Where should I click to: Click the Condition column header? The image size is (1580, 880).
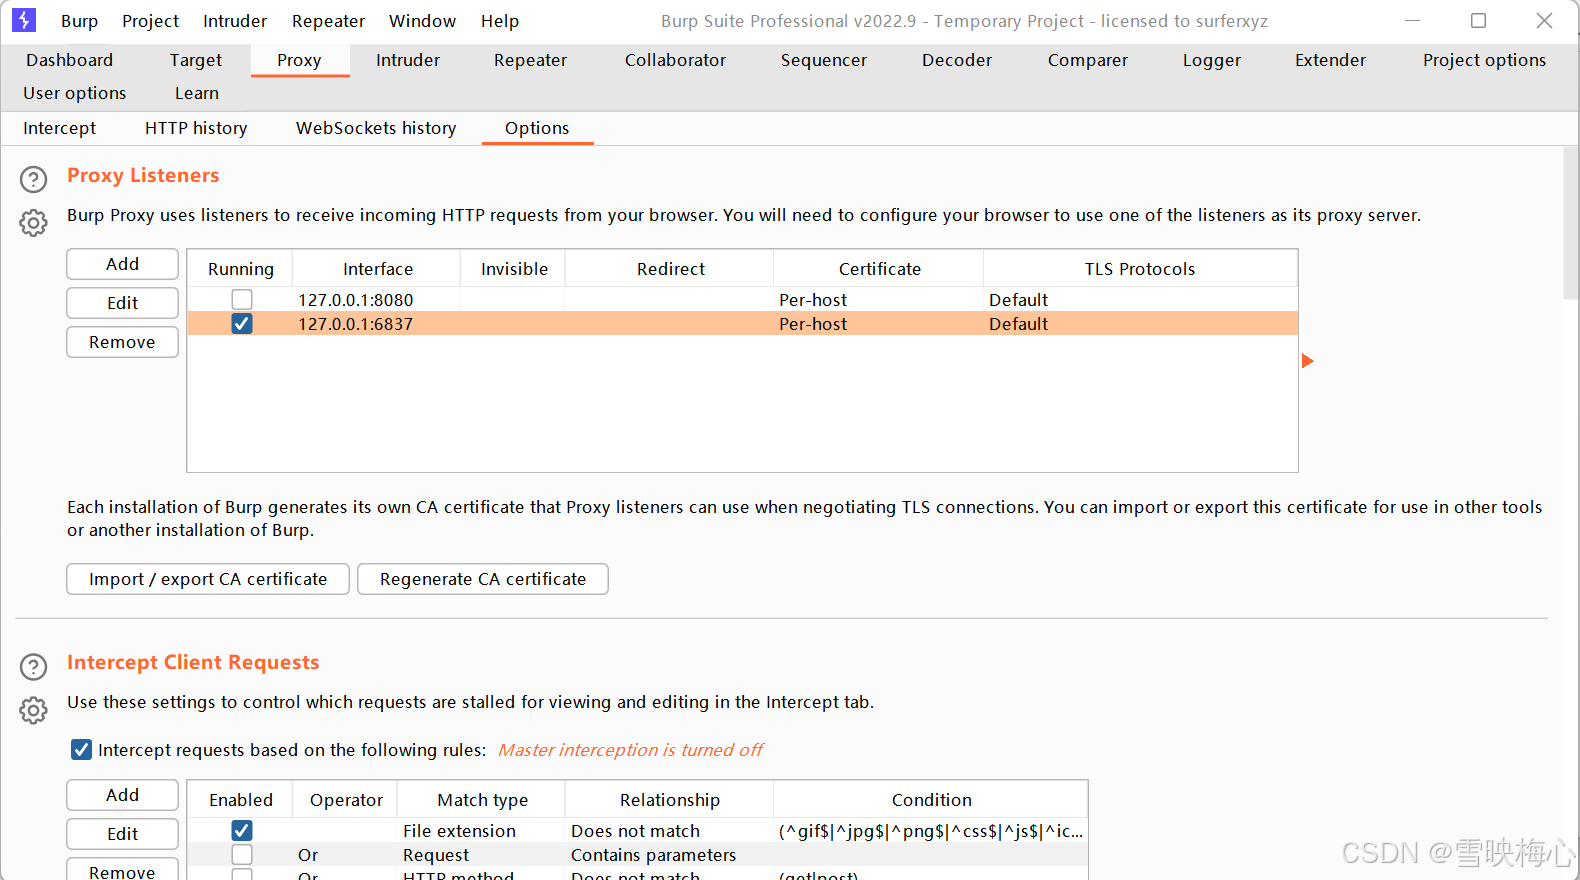tap(931, 800)
